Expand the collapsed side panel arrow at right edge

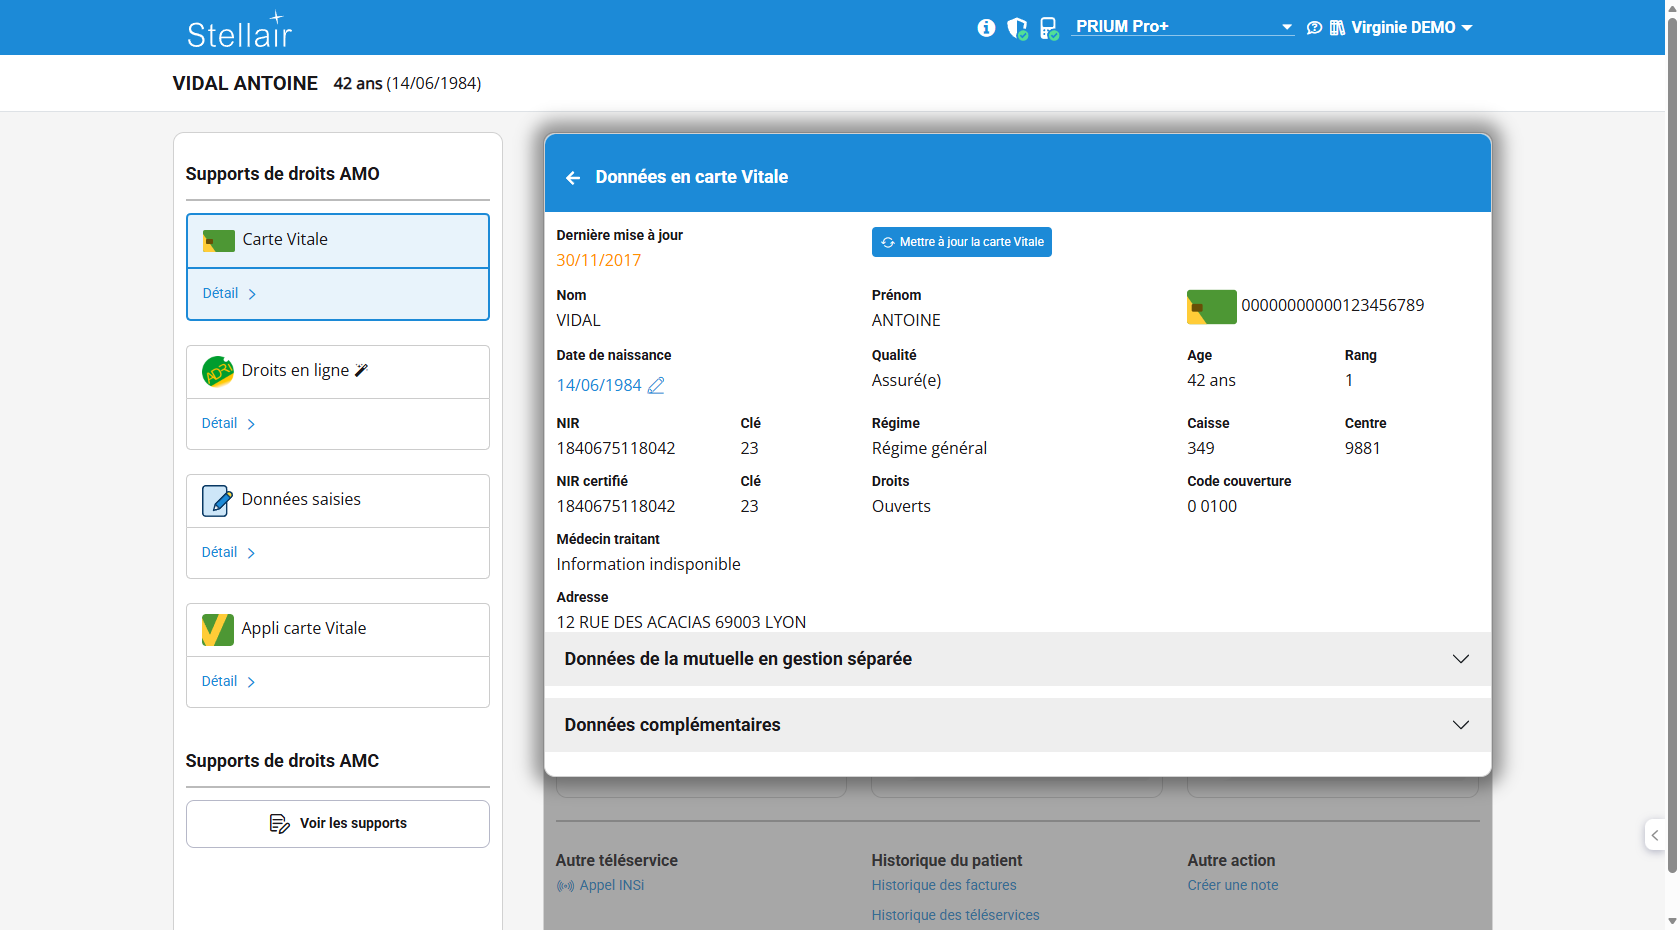point(1655,835)
